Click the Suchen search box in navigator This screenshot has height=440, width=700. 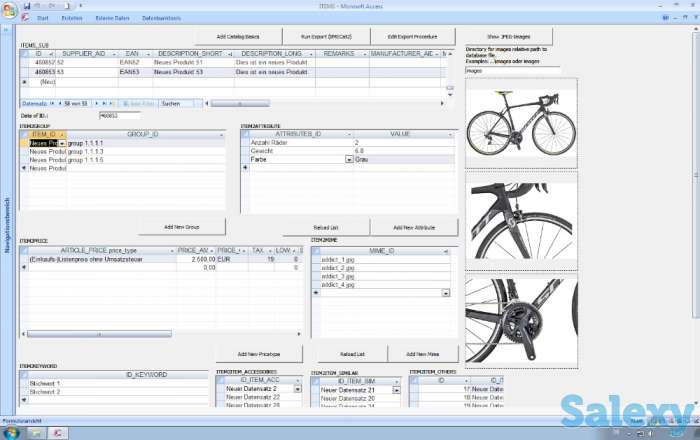[177, 104]
